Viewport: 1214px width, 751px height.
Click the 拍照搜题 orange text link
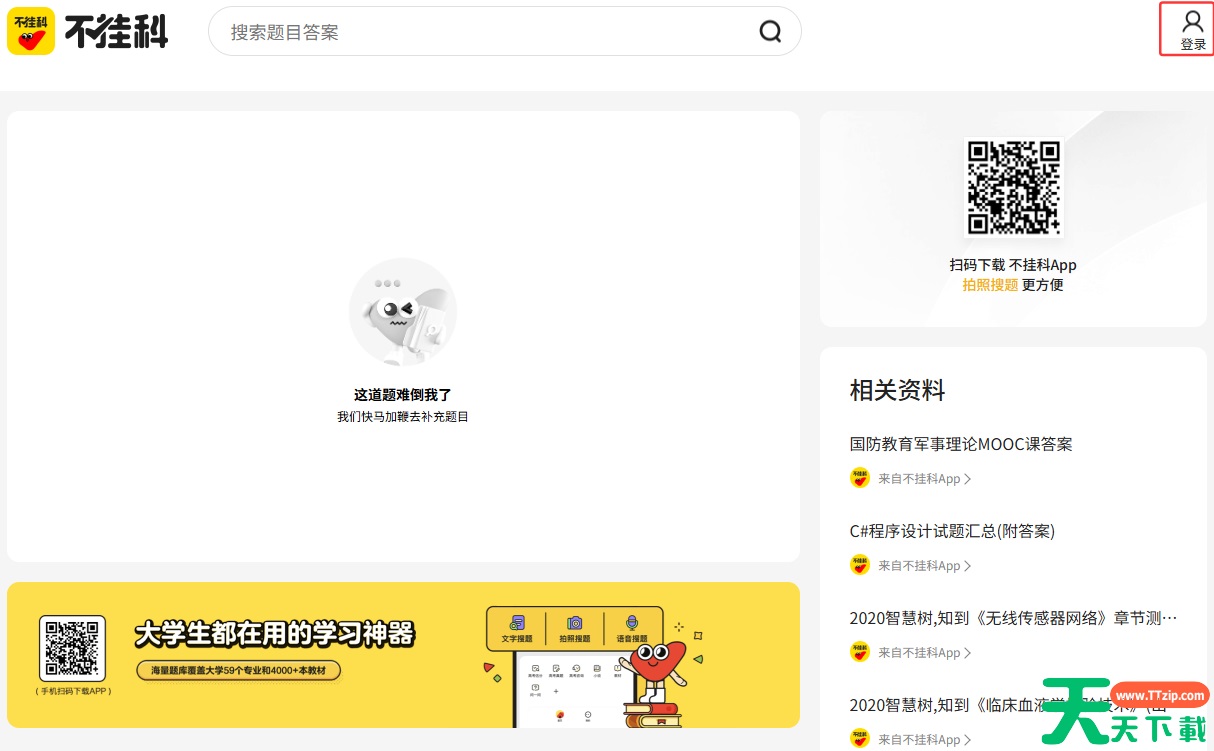tap(990, 285)
